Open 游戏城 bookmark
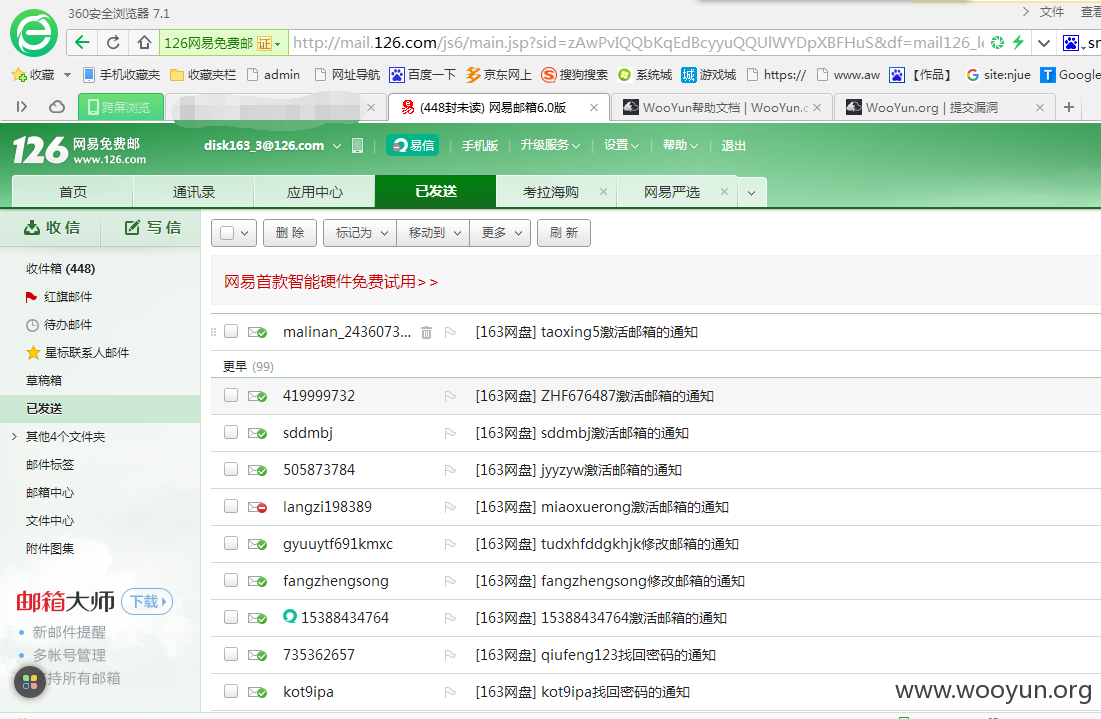 pyautogui.click(x=709, y=74)
